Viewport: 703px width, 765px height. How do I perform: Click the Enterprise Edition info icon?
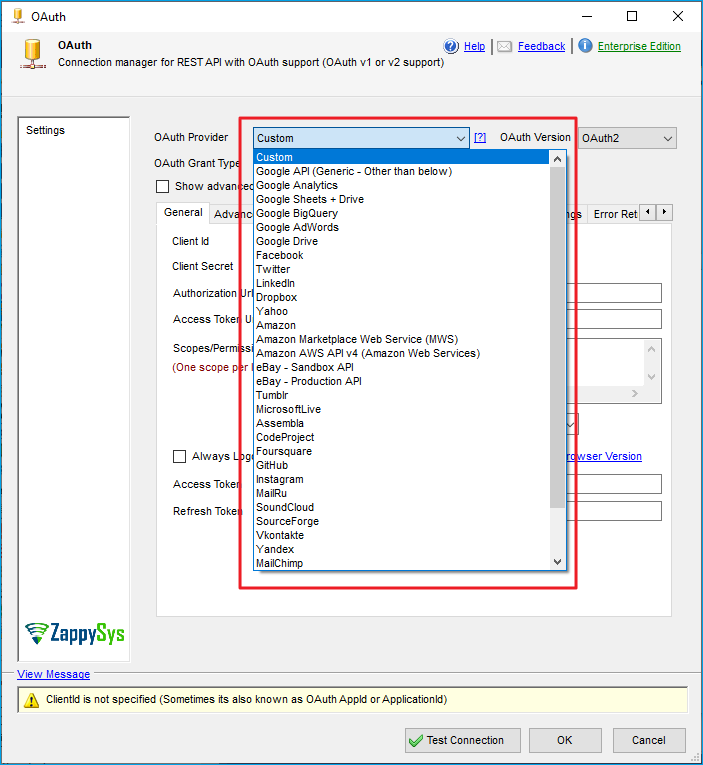585,46
